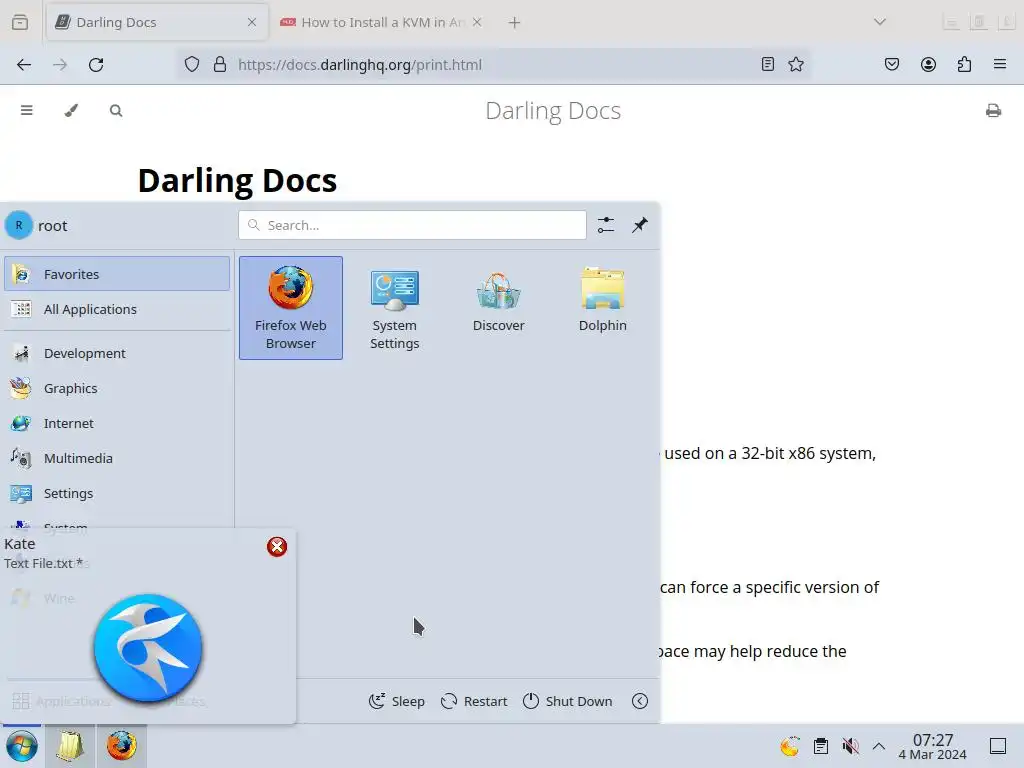The width and height of the screenshot is (1024, 768).
Task: Toggle the muted volume tray icon
Action: [850, 746]
